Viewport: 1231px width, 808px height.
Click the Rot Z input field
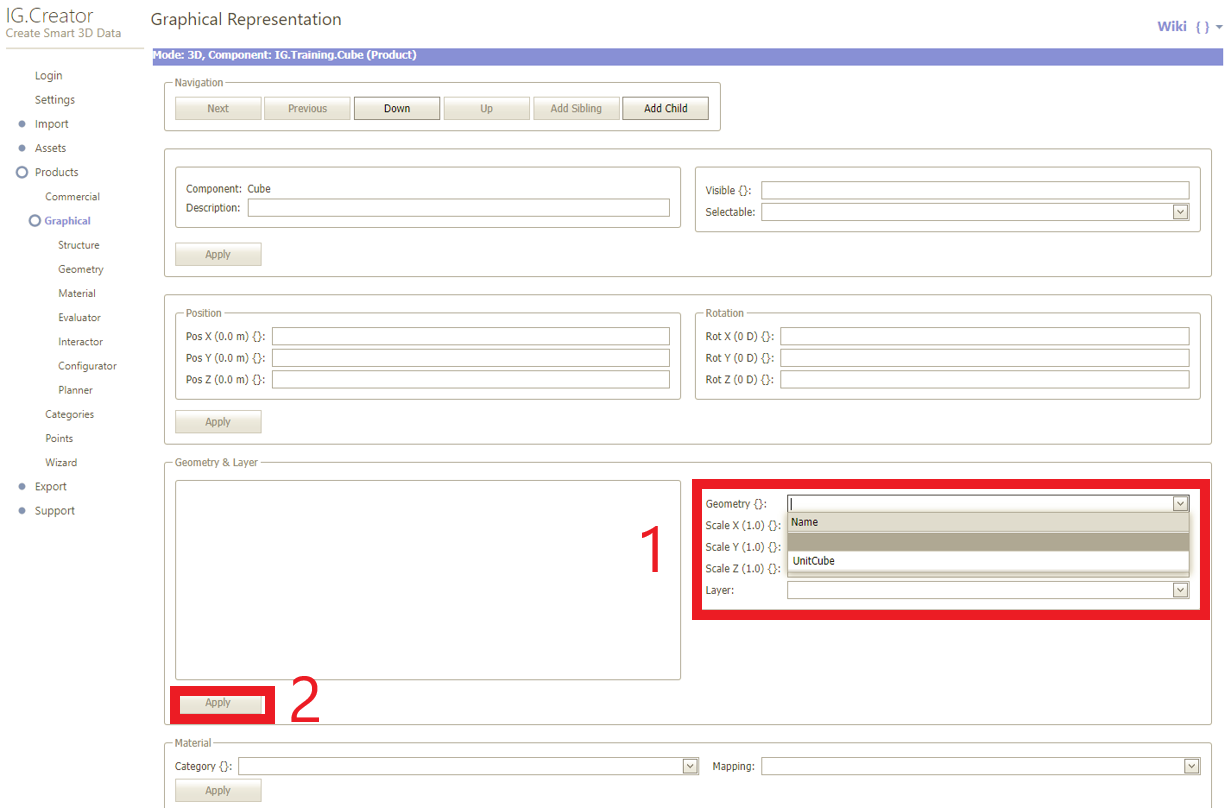click(984, 380)
